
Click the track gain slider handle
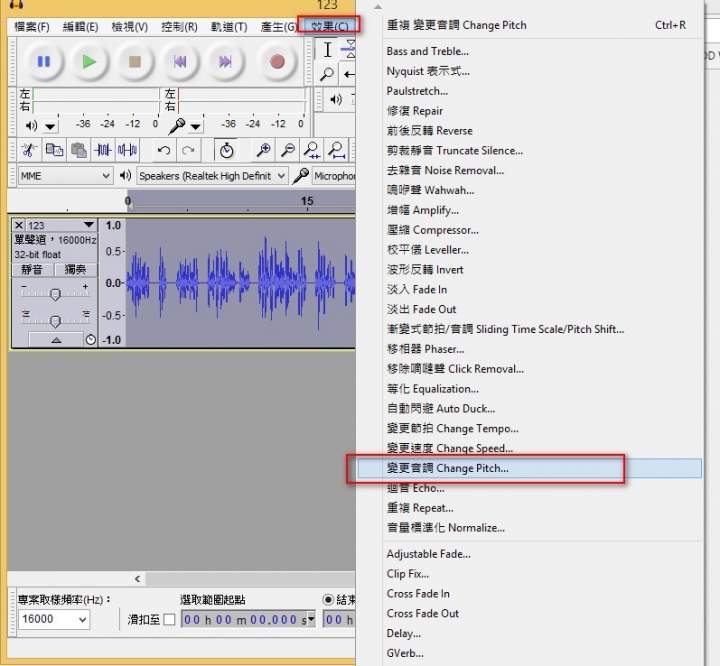(55, 294)
